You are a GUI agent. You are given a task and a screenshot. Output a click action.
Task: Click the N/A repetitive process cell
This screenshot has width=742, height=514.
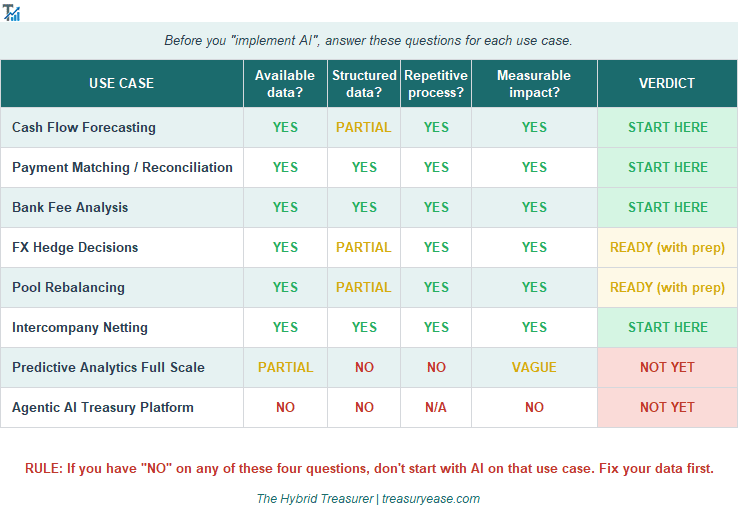pyautogui.click(x=436, y=407)
